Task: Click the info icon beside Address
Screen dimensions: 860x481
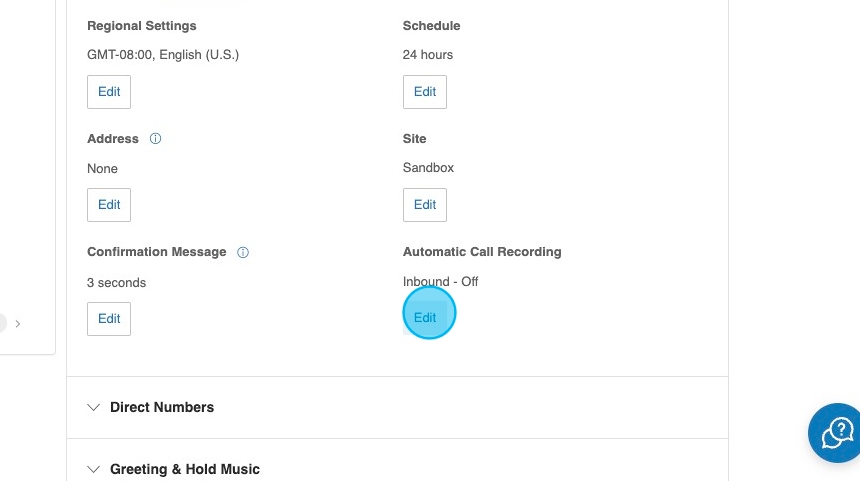Action: tap(155, 139)
